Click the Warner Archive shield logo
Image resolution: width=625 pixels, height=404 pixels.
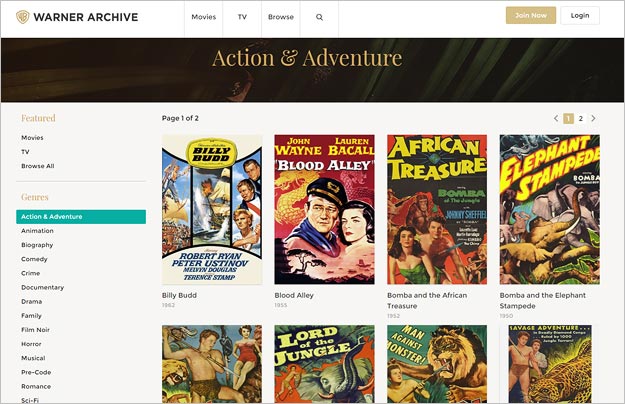23,17
